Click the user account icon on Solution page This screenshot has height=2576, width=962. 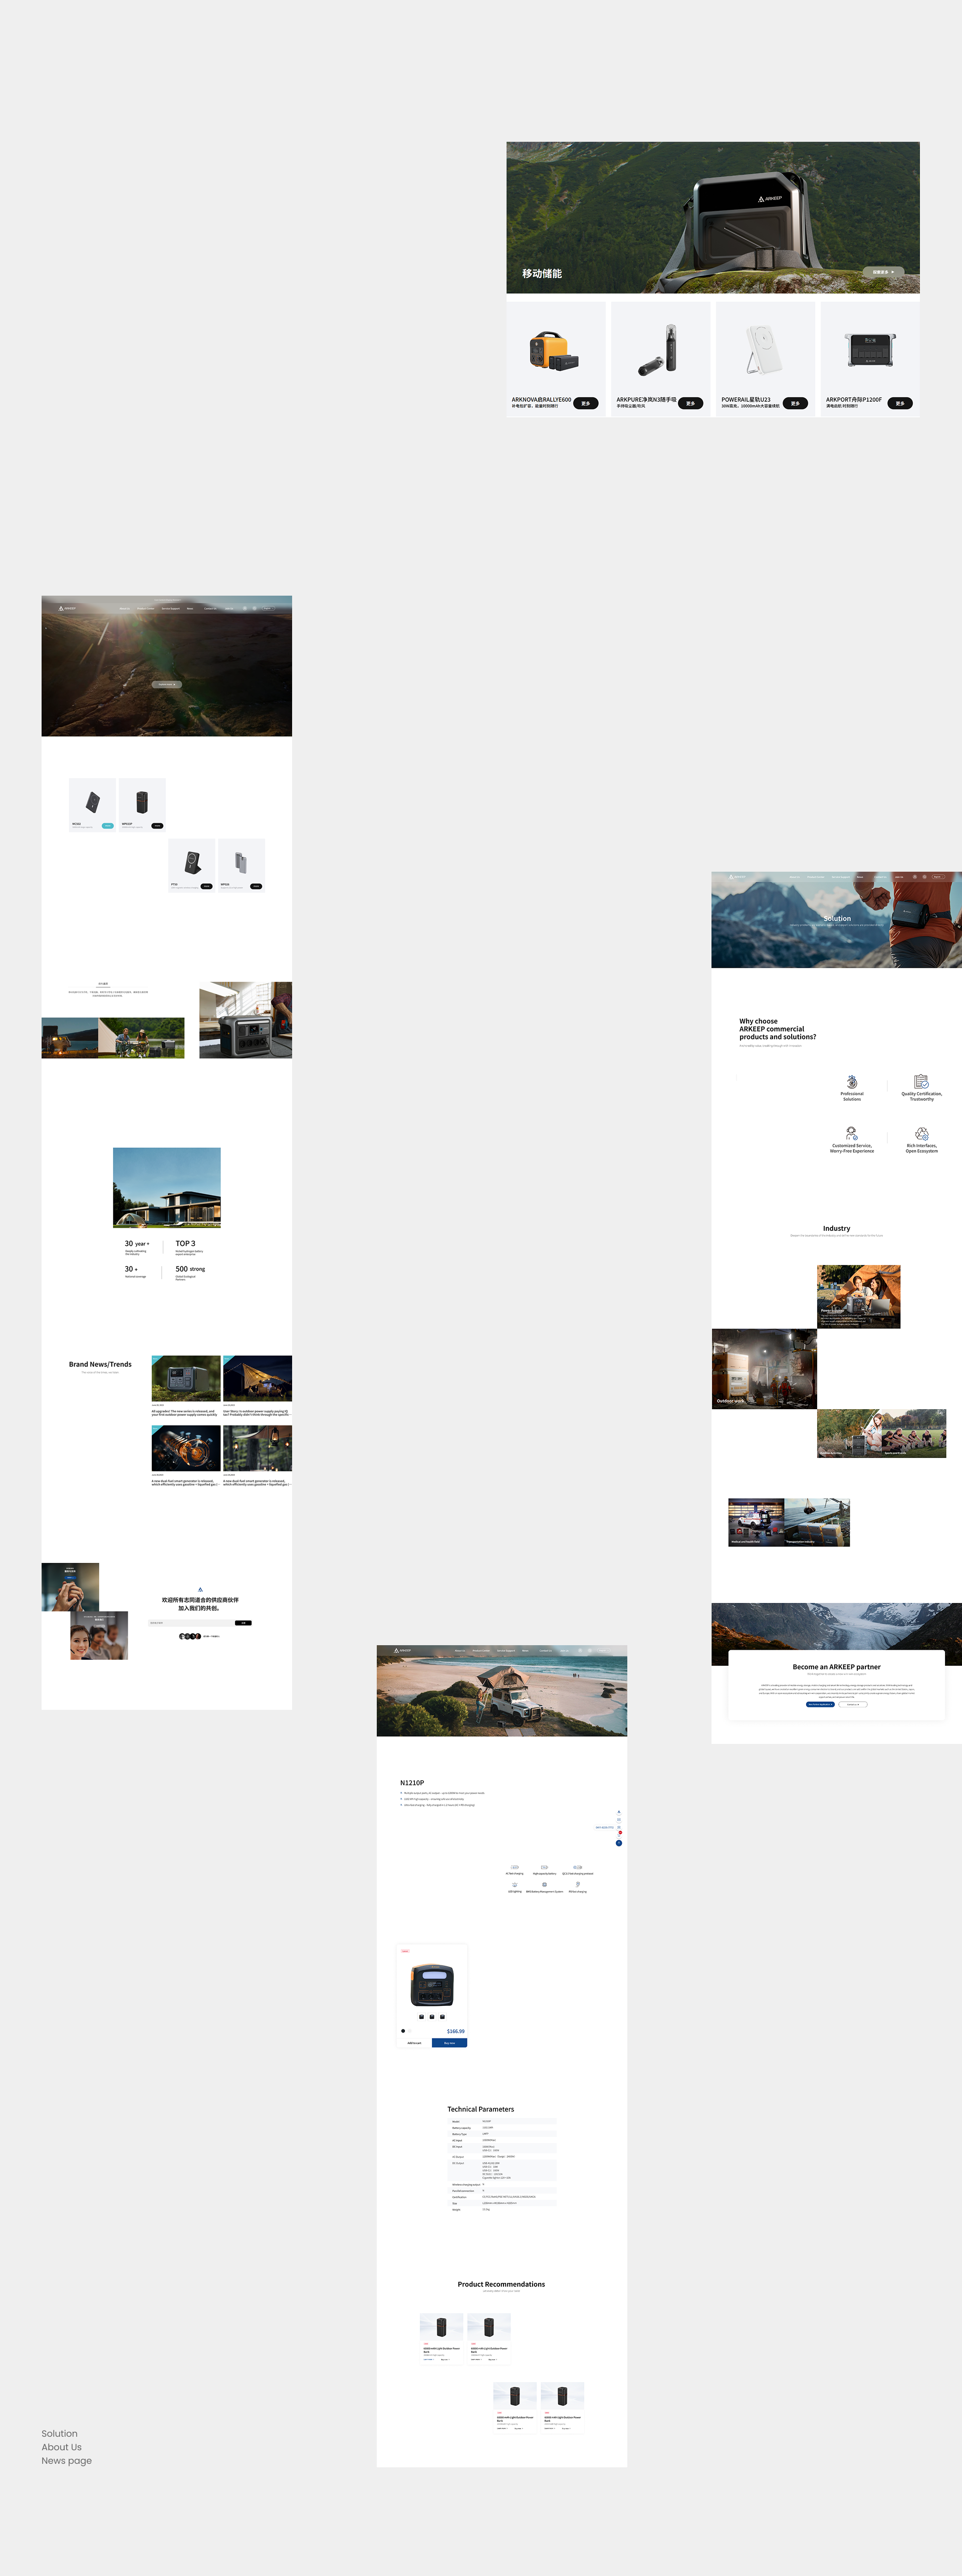[915, 877]
